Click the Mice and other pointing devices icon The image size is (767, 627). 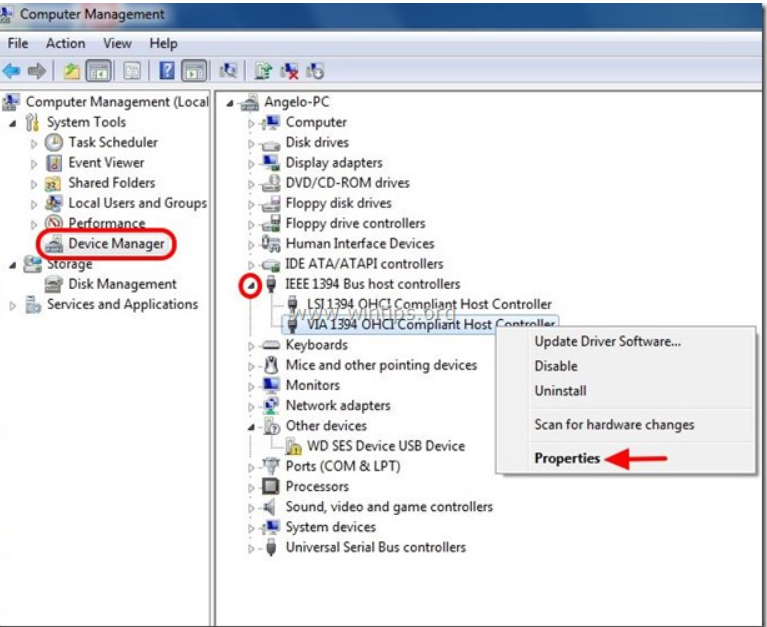(271, 365)
